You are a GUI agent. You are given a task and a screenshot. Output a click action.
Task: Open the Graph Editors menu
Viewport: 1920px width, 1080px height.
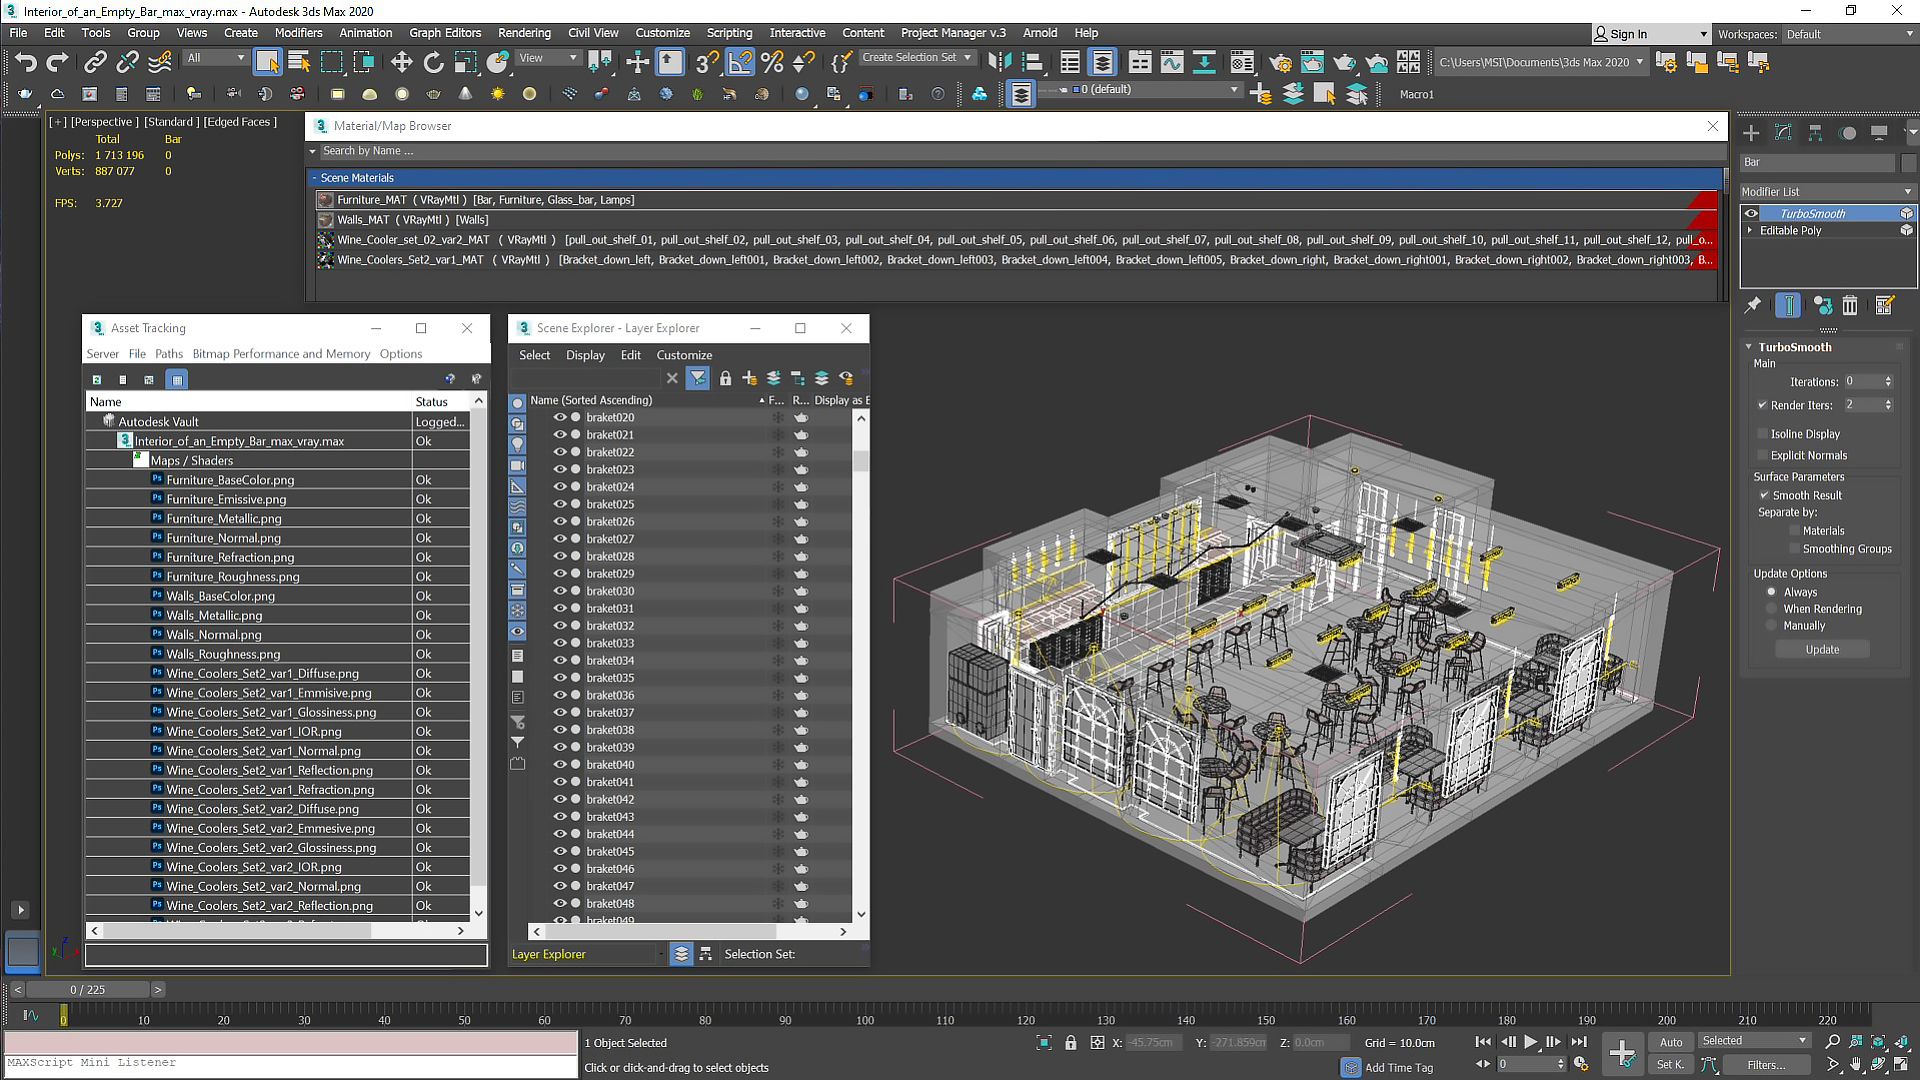(445, 33)
